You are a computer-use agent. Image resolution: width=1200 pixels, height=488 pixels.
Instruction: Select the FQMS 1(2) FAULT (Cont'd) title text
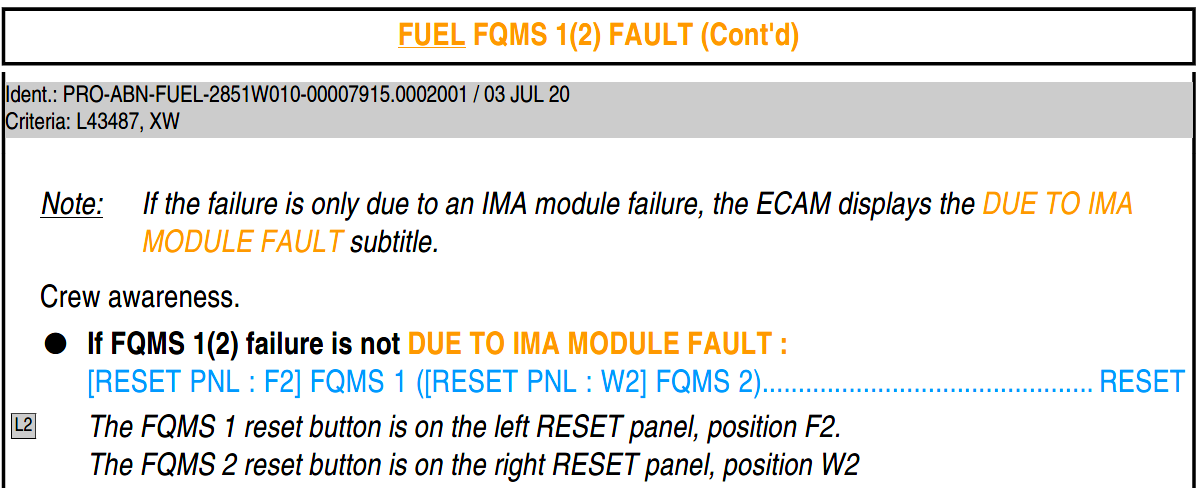[x=635, y=36]
